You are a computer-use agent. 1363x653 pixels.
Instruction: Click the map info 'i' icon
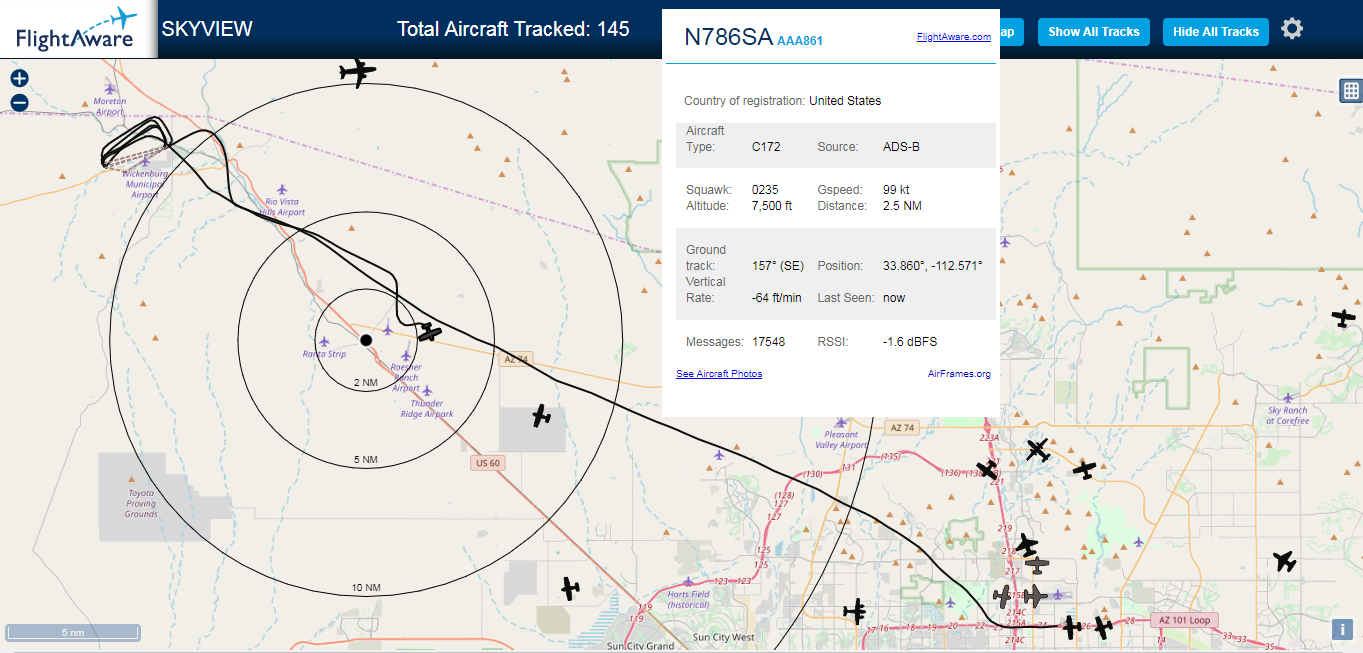pyautogui.click(x=1342, y=629)
